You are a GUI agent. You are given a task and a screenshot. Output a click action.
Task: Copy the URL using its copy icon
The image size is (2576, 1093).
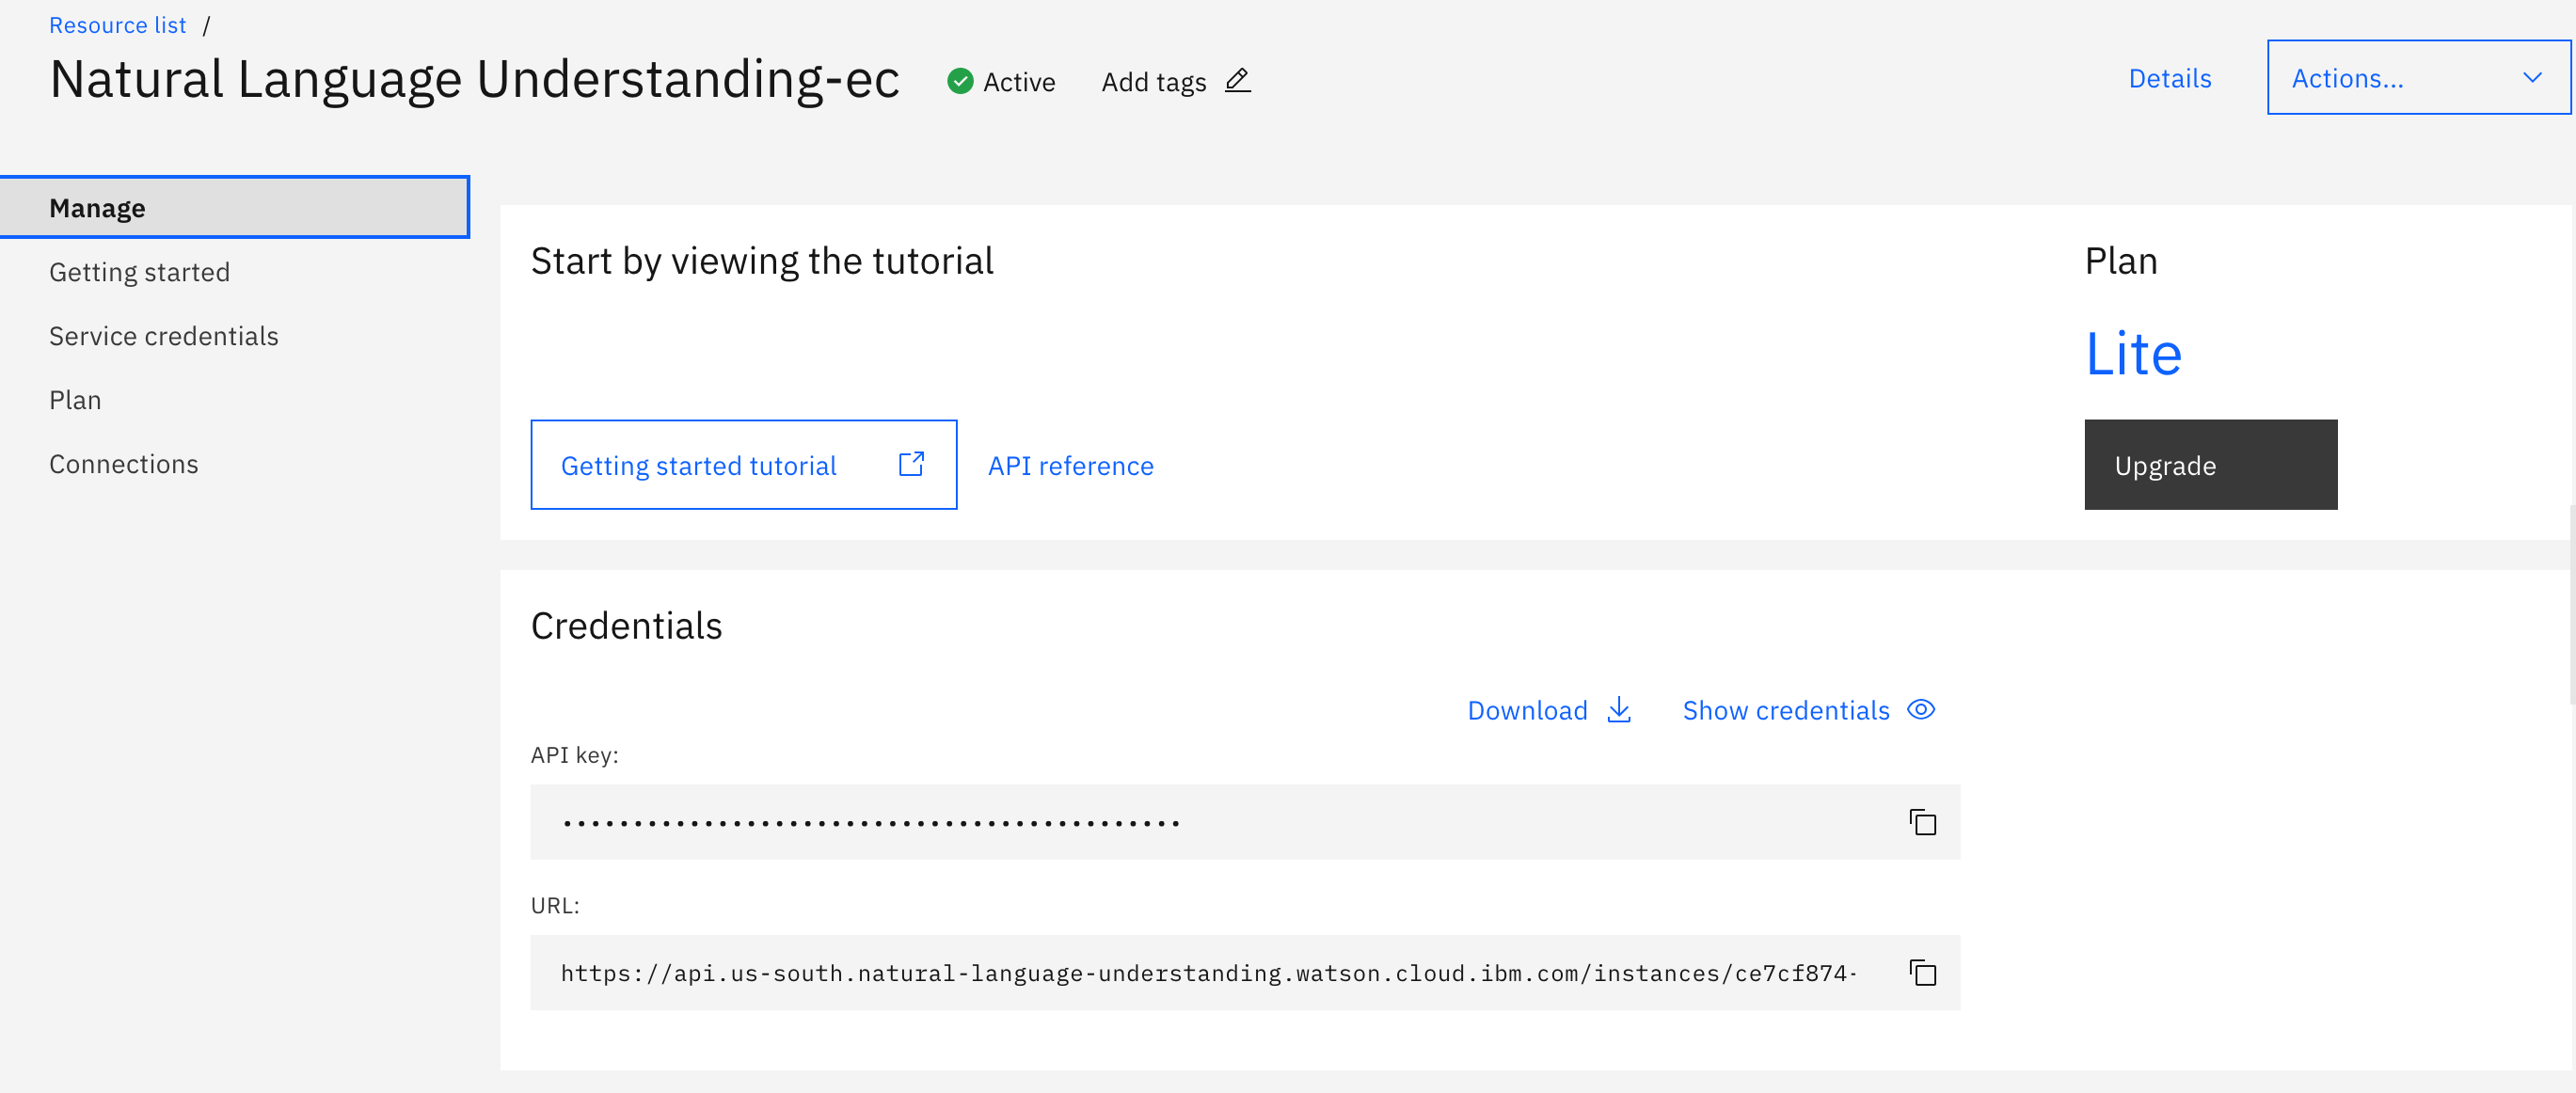(1922, 972)
